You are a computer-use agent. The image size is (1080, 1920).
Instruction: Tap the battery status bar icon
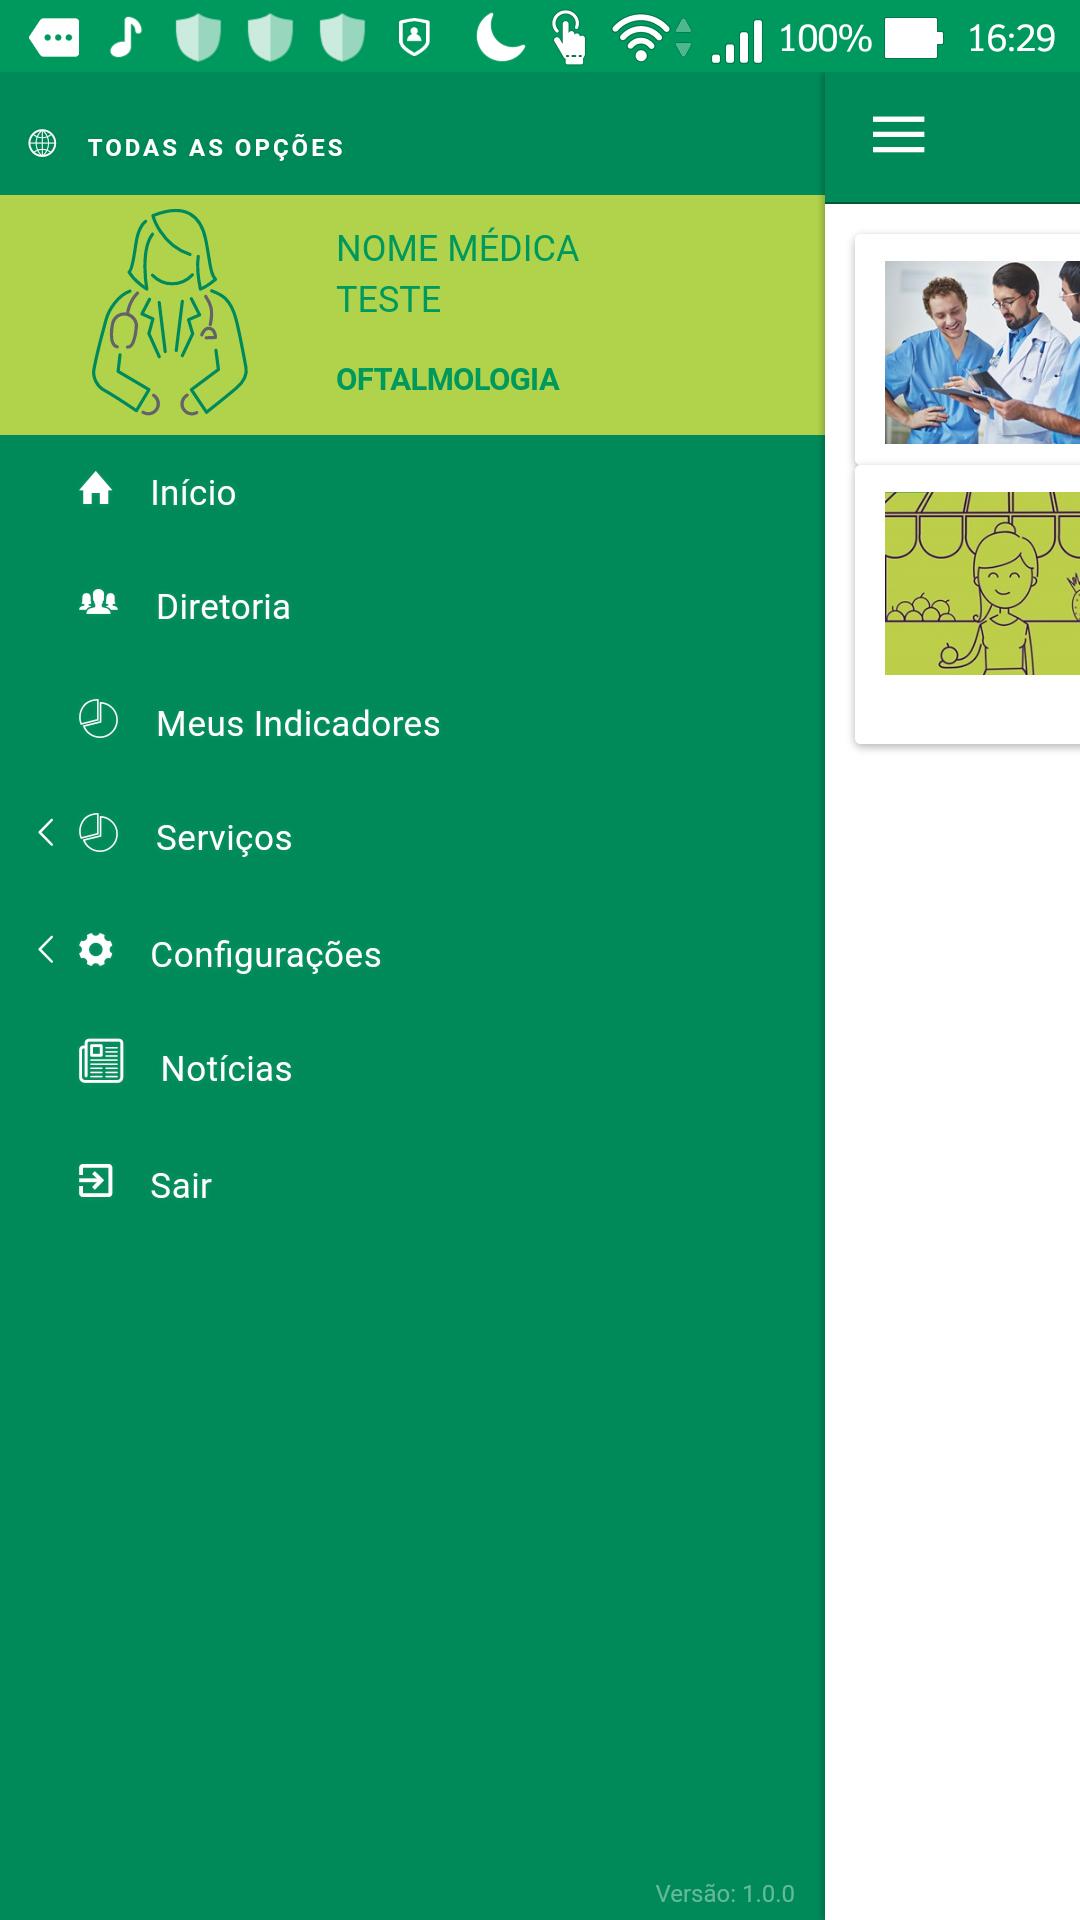pos(913,38)
